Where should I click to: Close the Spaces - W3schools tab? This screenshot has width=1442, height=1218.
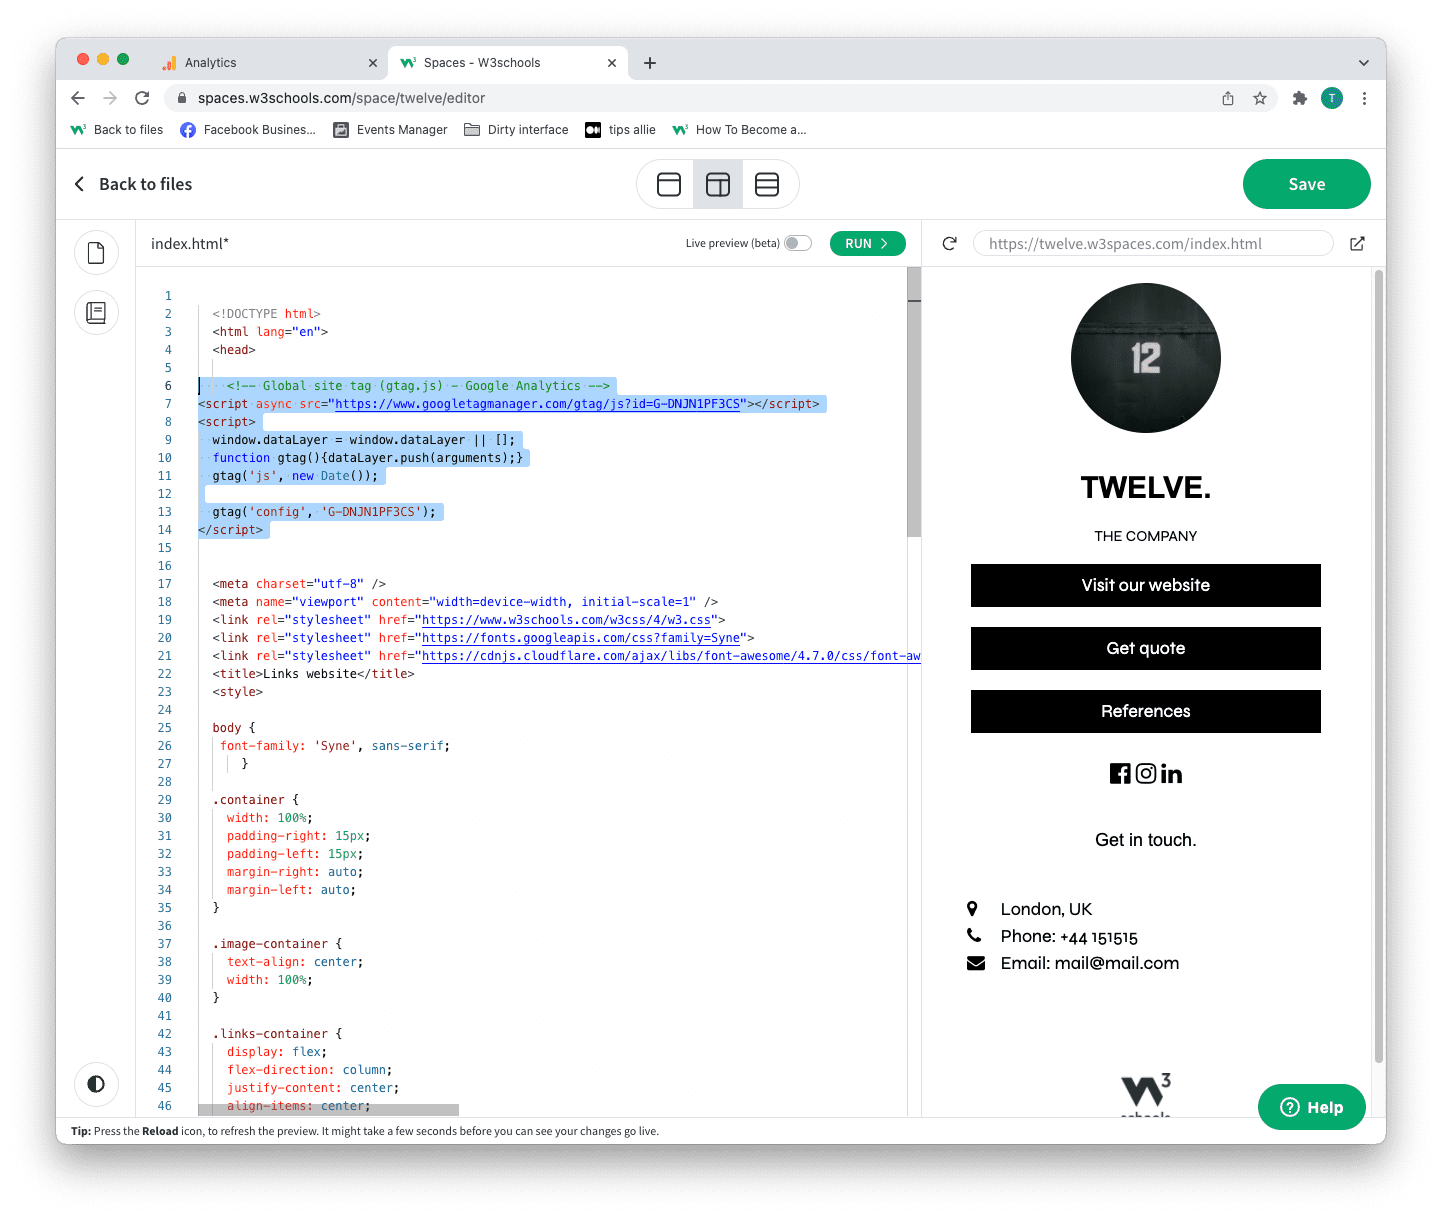pos(612,63)
